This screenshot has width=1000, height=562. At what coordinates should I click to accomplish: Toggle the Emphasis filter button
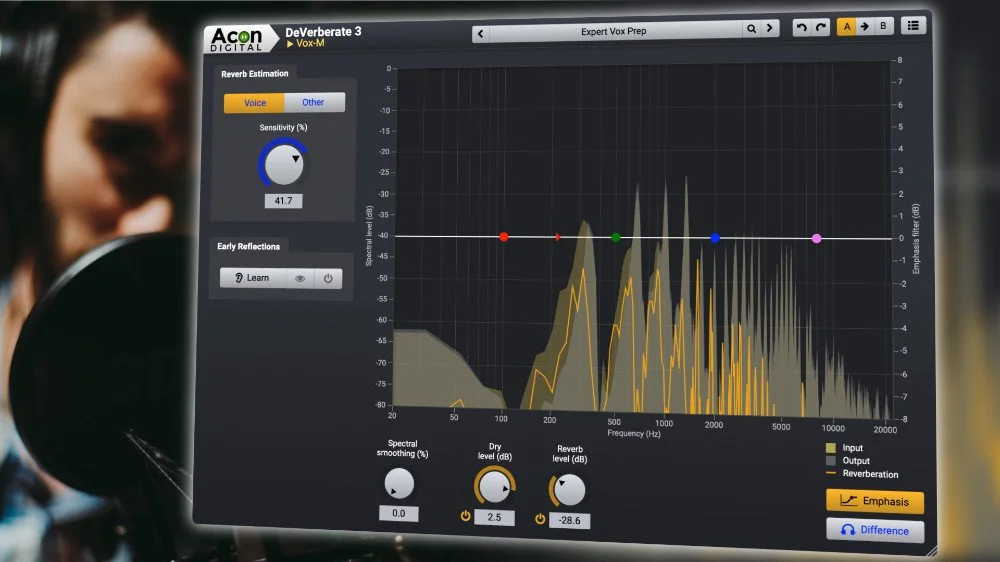tap(875, 501)
